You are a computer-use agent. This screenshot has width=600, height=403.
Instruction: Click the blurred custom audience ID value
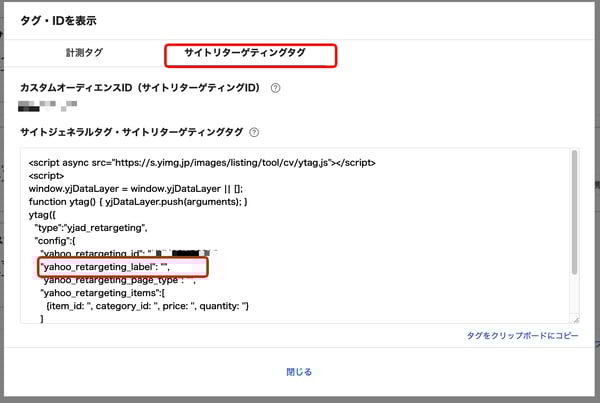point(47,106)
